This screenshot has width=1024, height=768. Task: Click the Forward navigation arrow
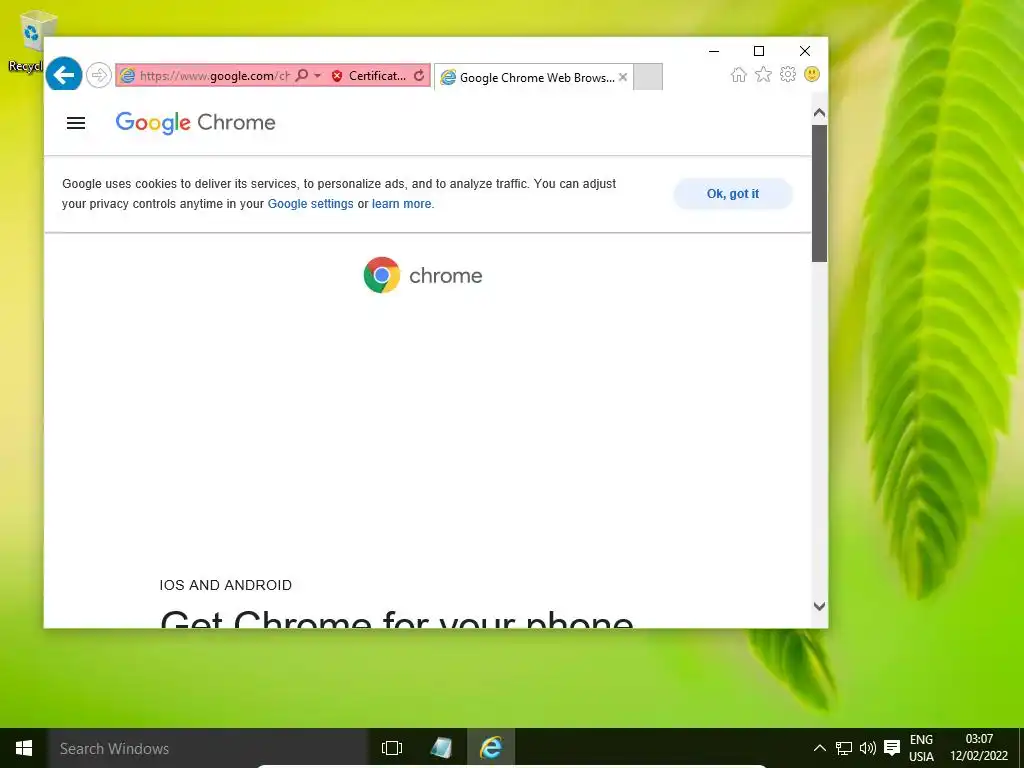(99, 75)
